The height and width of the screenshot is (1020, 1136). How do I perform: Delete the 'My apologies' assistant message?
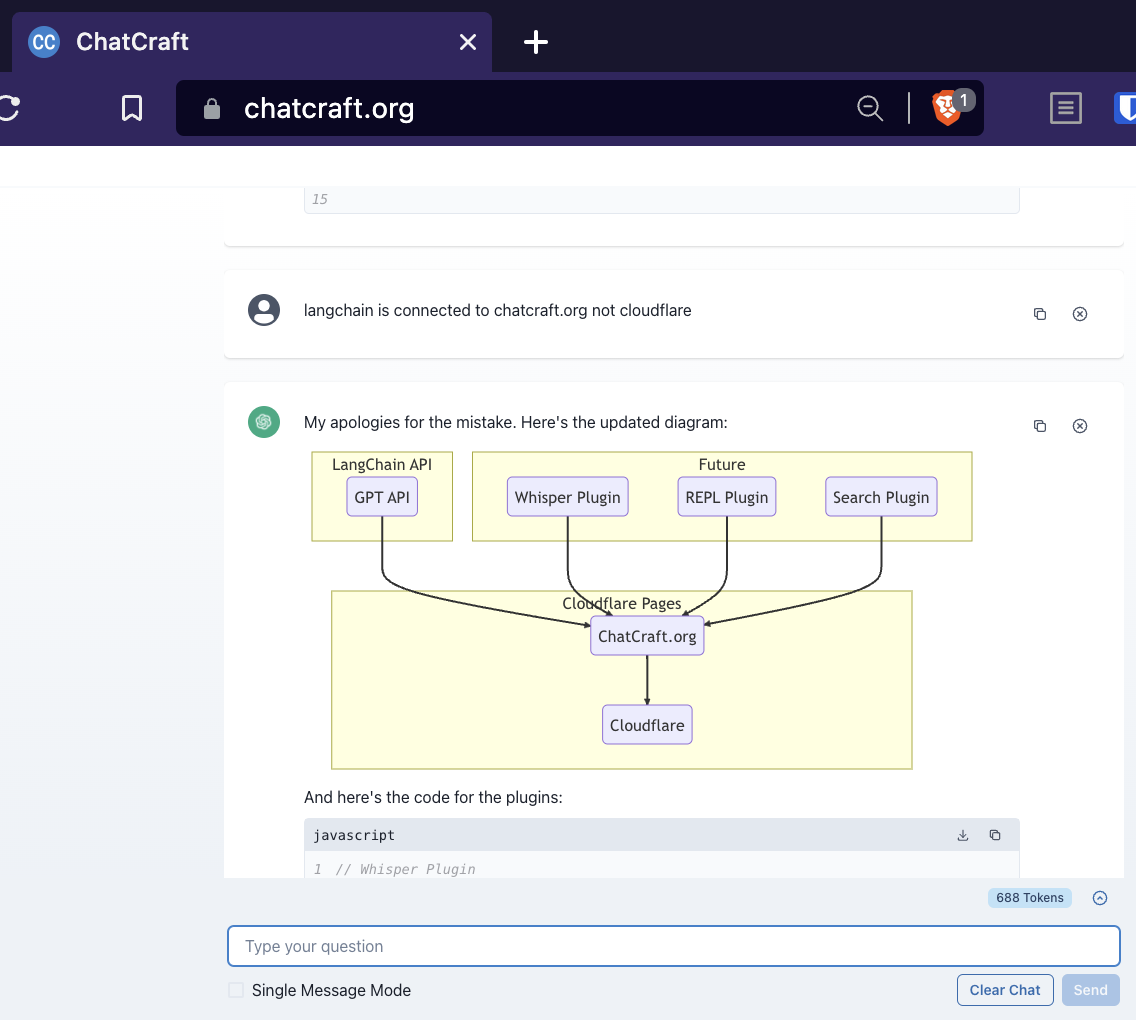pos(1079,426)
